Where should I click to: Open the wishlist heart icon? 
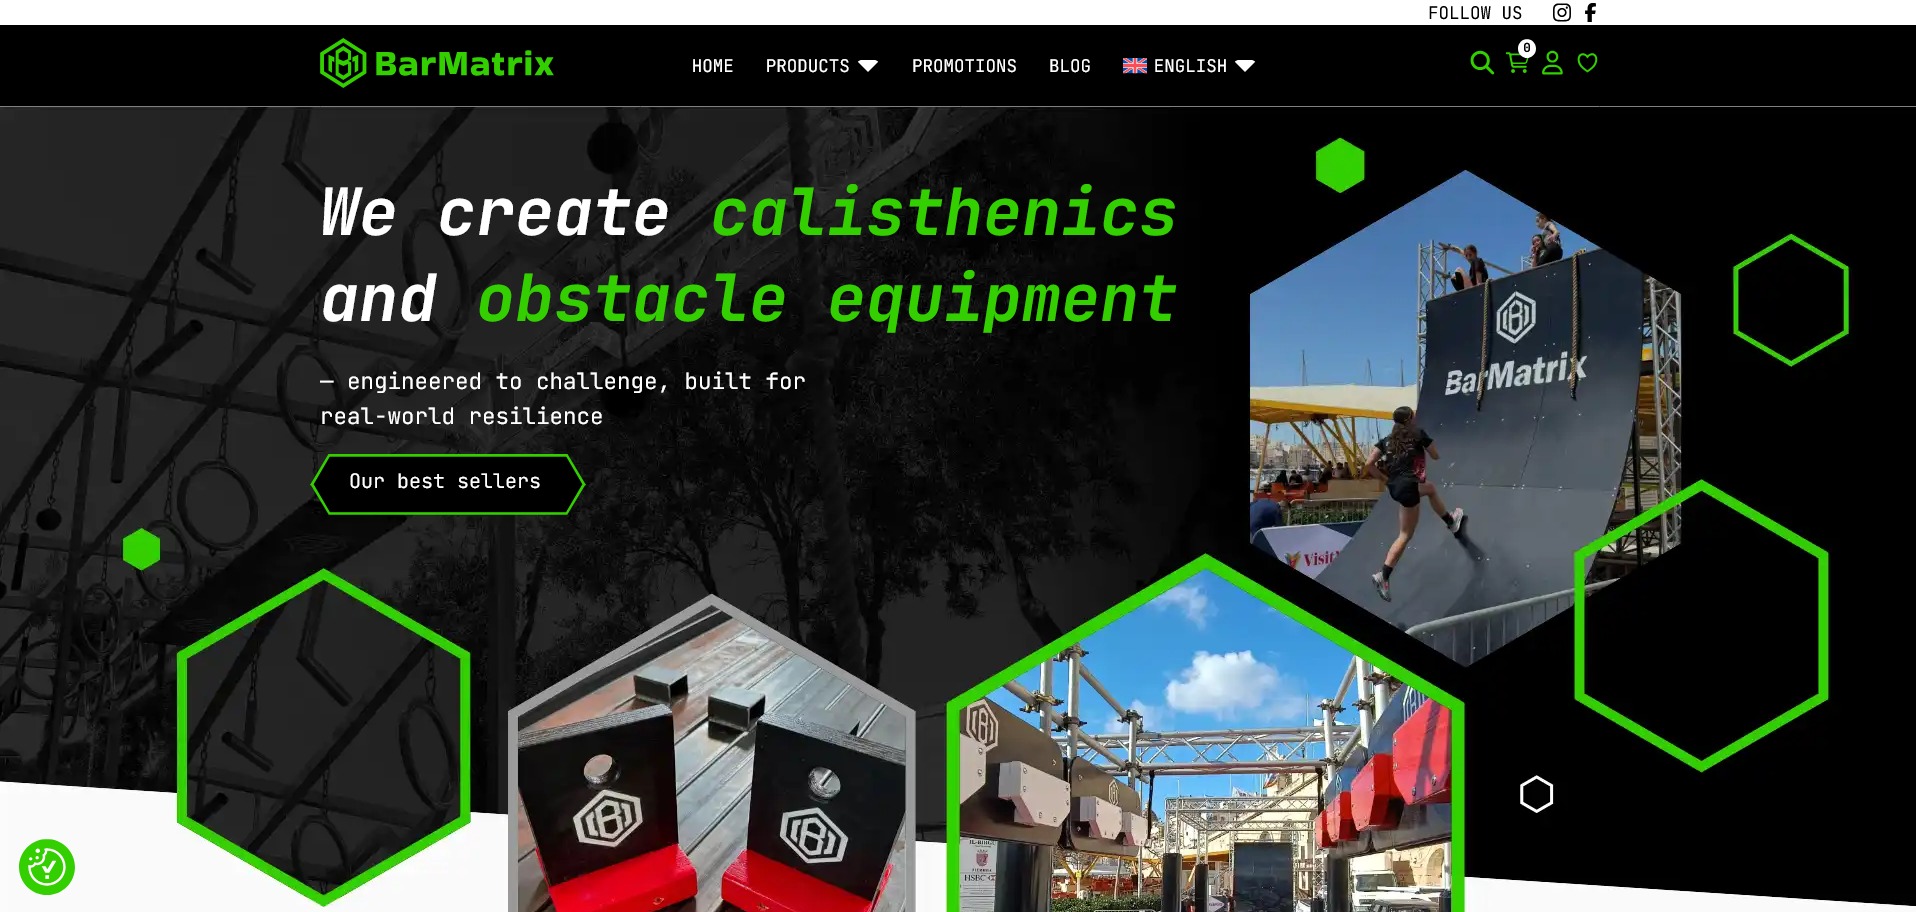[1587, 63]
